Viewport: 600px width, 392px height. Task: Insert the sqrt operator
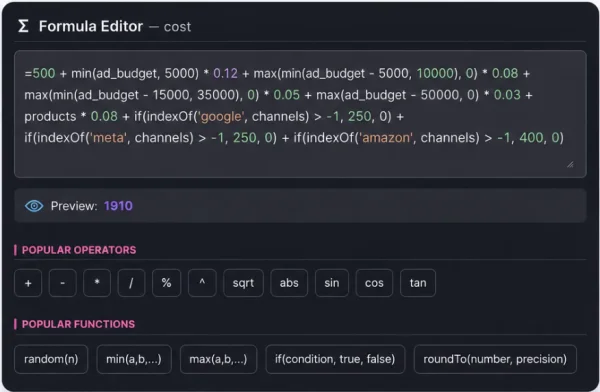[243, 283]
